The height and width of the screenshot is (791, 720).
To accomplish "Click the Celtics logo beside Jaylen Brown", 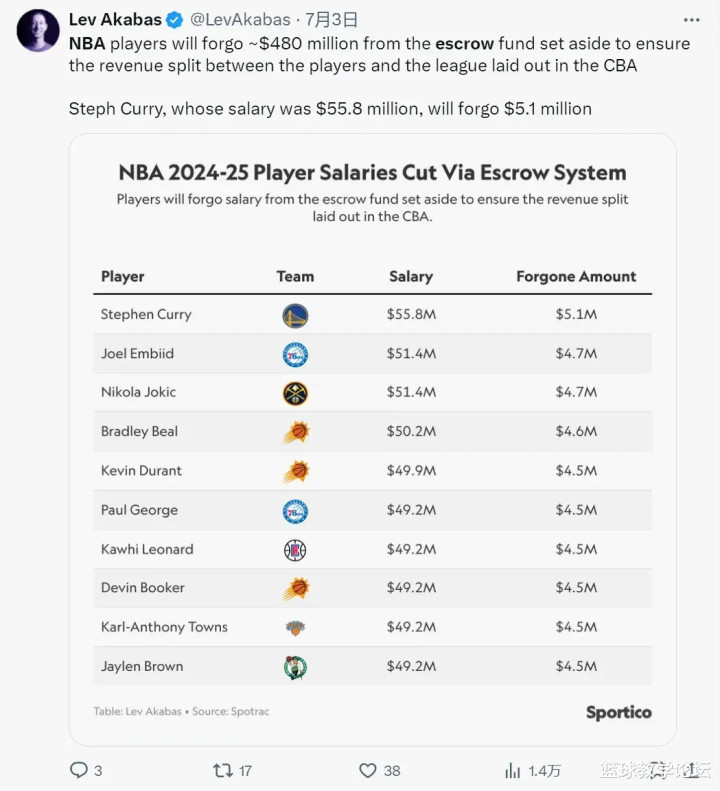I will pyautogui.click(x=295, y=667).
